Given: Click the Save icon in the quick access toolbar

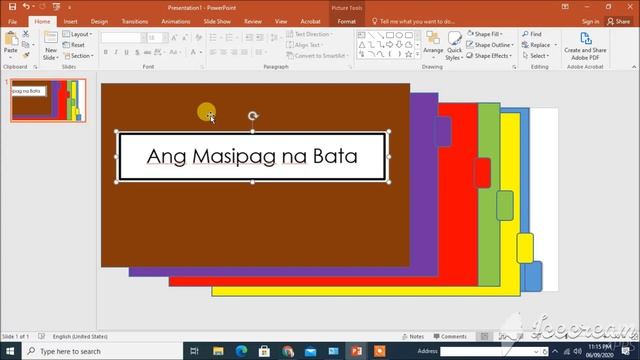Looking at the screenshot, I should (x=12, y=7).
